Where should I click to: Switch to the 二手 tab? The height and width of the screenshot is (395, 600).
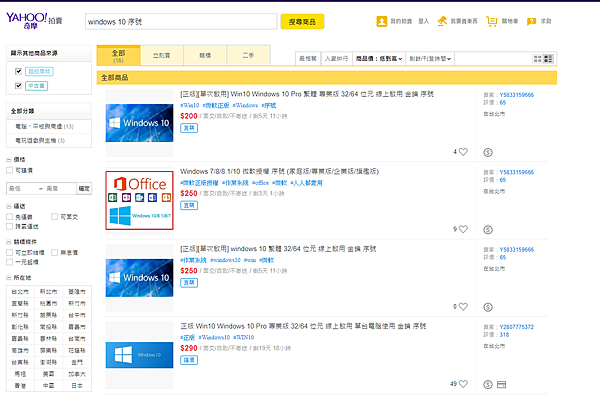click(249, 55)
